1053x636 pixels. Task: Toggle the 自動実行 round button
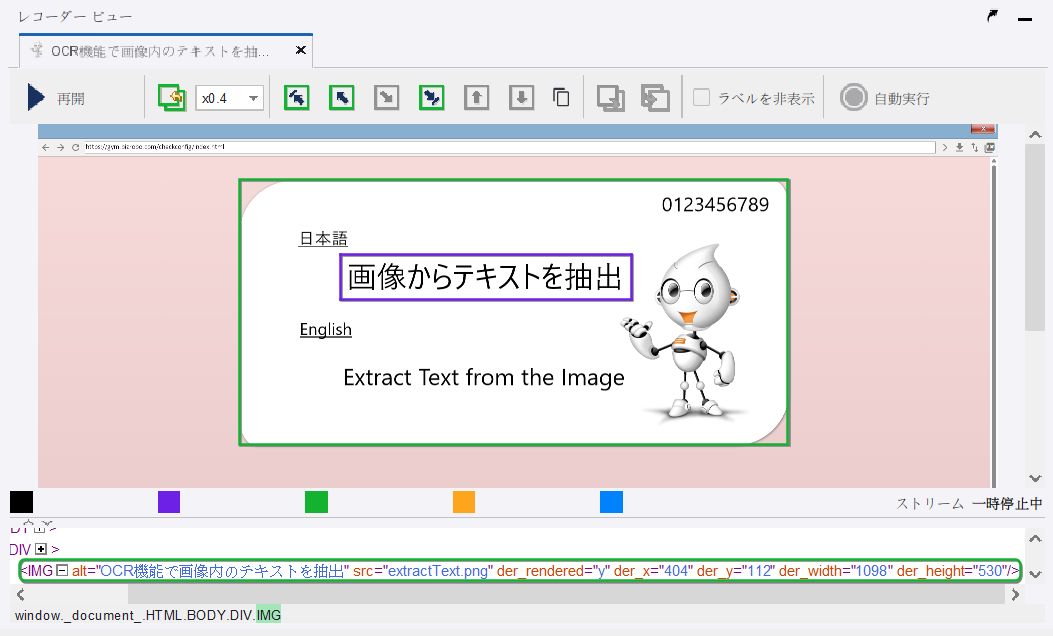point(854,97)
